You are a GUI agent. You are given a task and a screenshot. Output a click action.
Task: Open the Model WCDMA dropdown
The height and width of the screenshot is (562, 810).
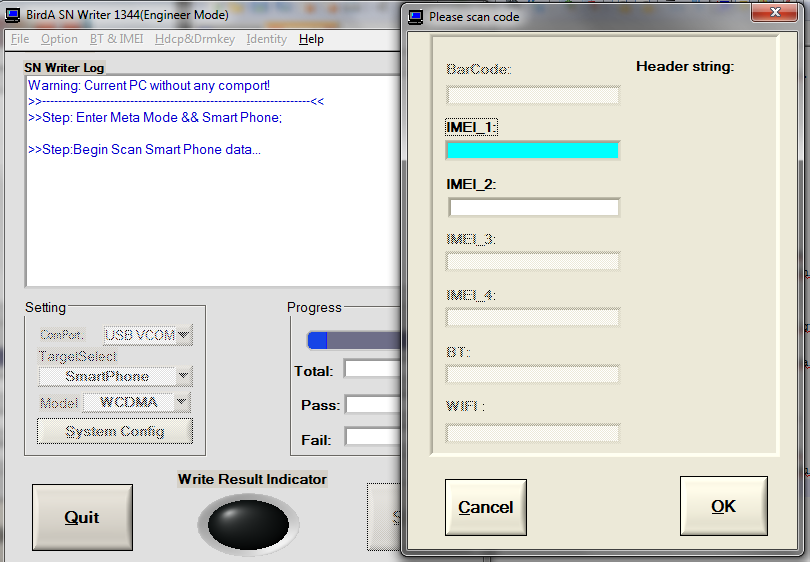click(x=181, y=402)
